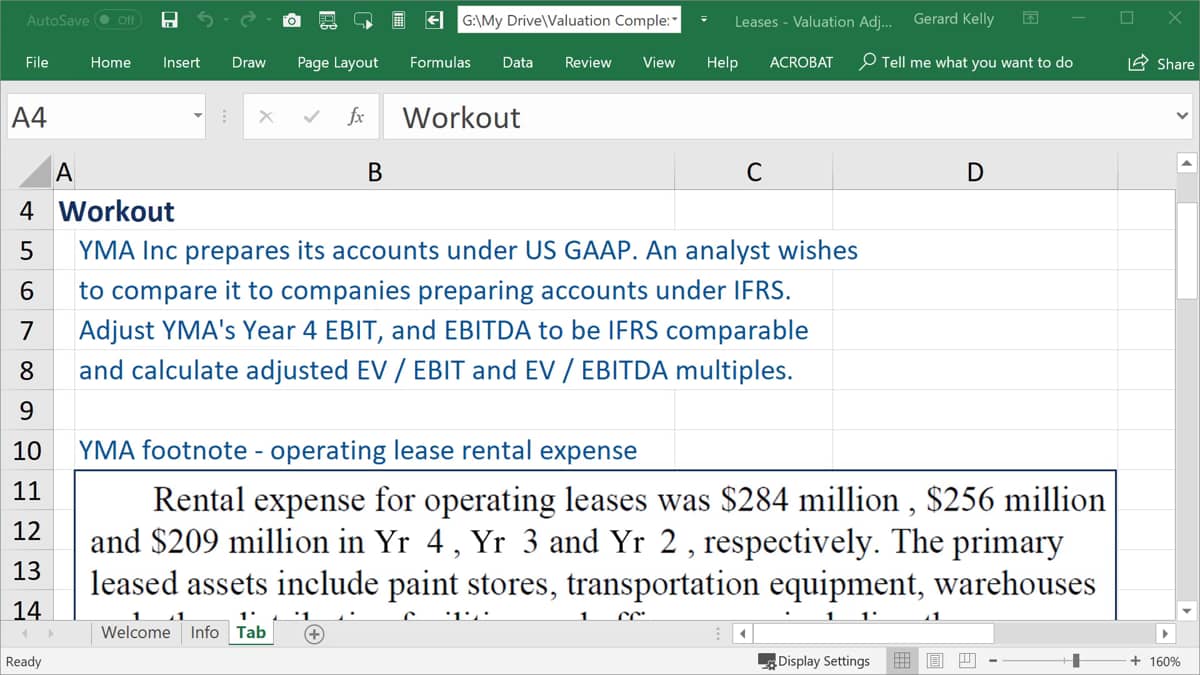Toggle the AutoSave switch
Screen dimensions: 1200x675
[x=117, y=20]
